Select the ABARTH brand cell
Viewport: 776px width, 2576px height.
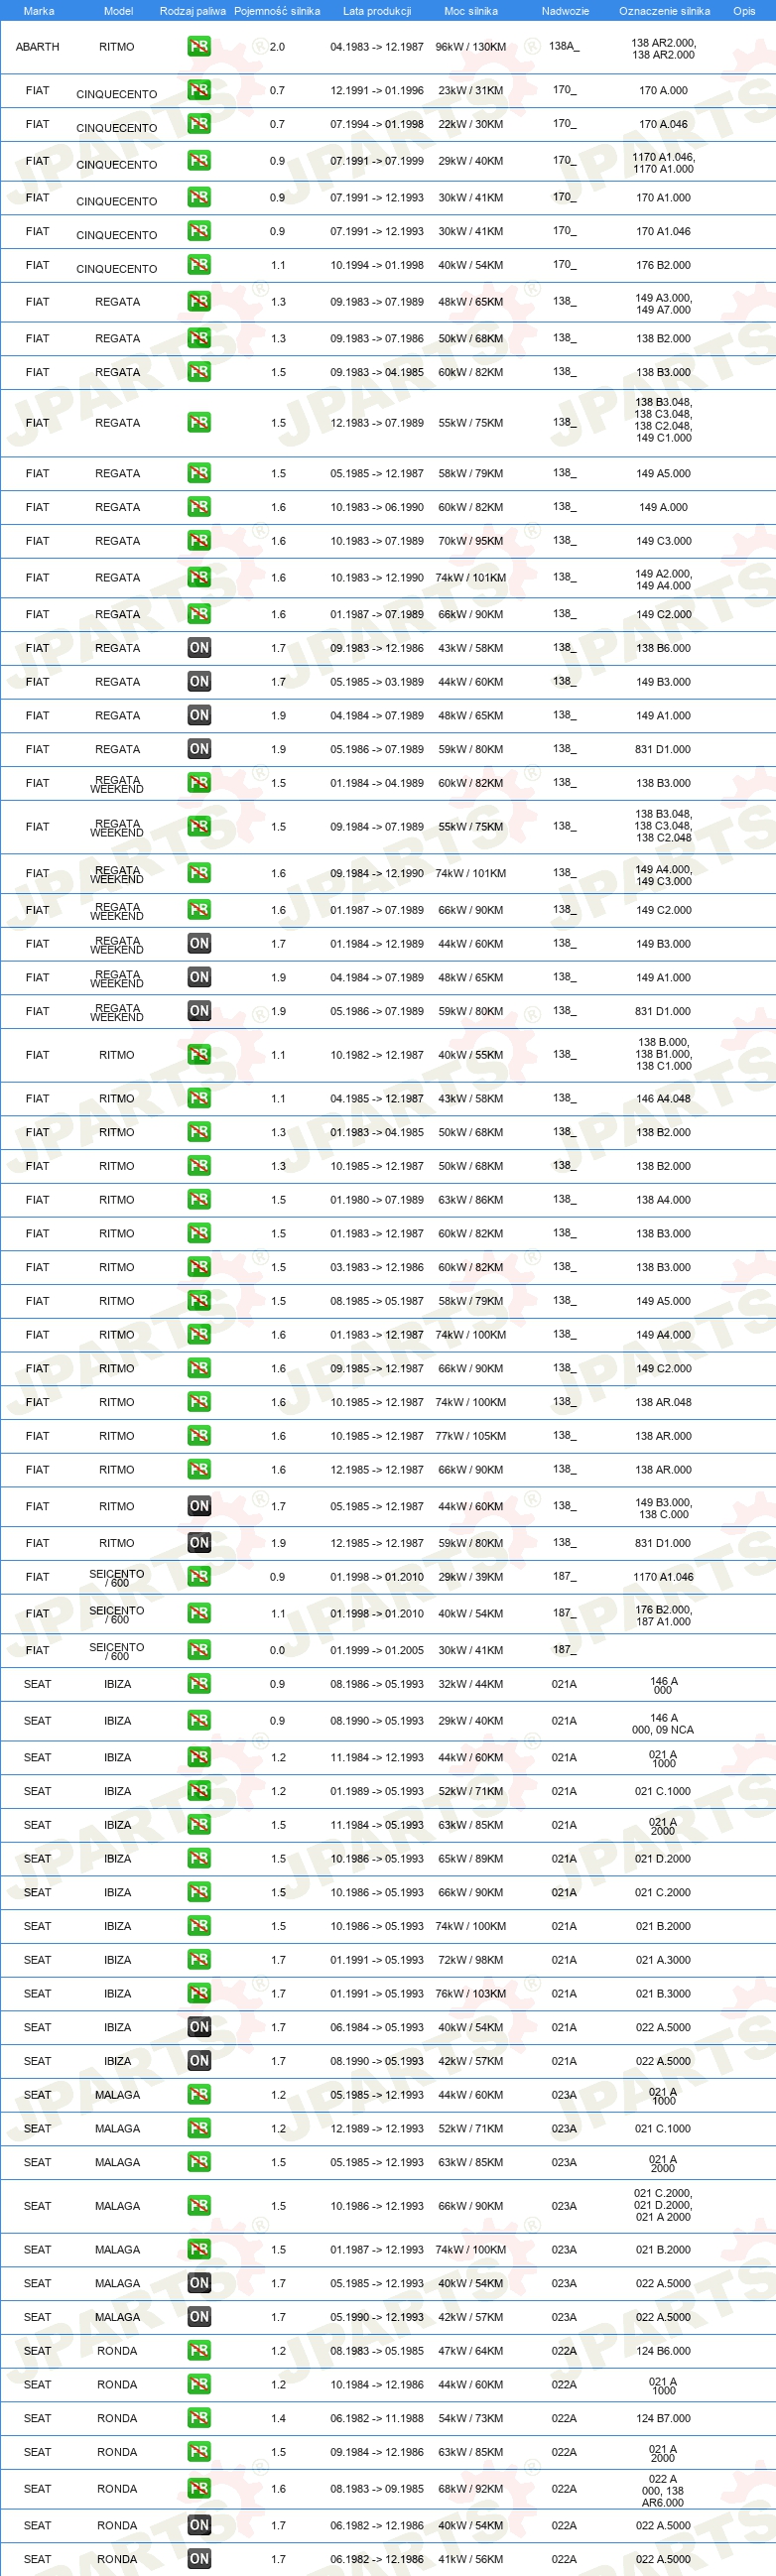tap(38, 47)
